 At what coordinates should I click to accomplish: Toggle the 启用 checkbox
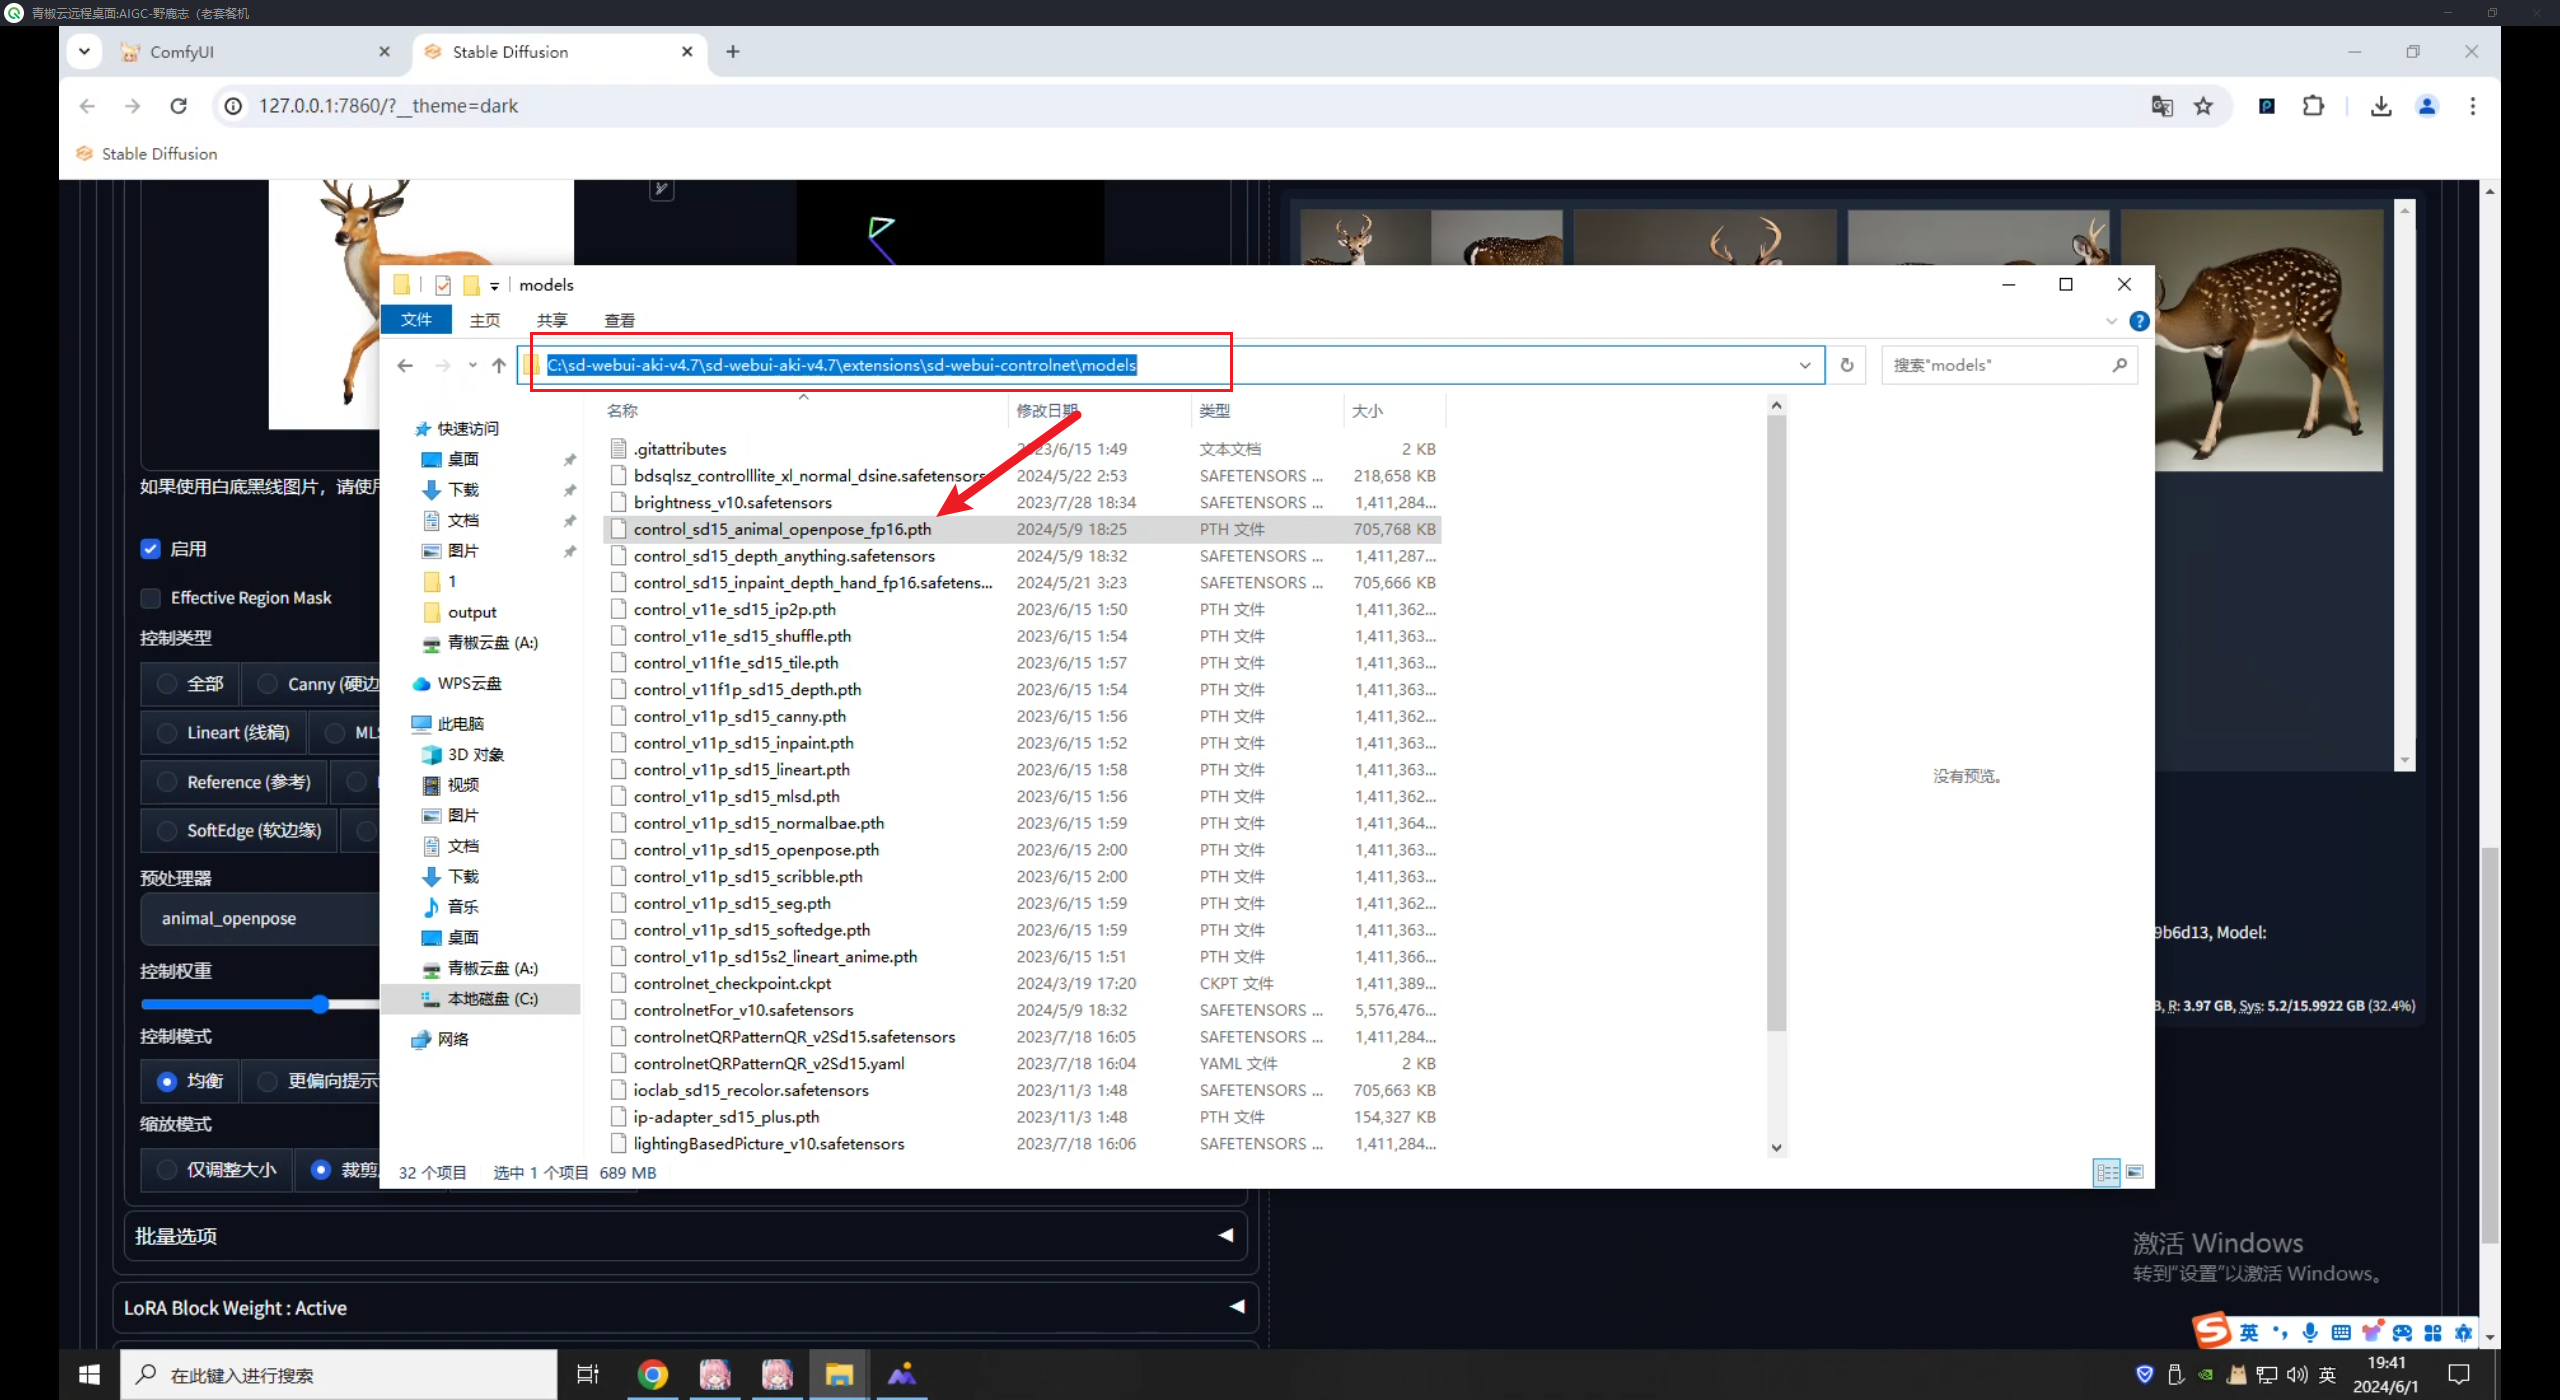[150, 549]
